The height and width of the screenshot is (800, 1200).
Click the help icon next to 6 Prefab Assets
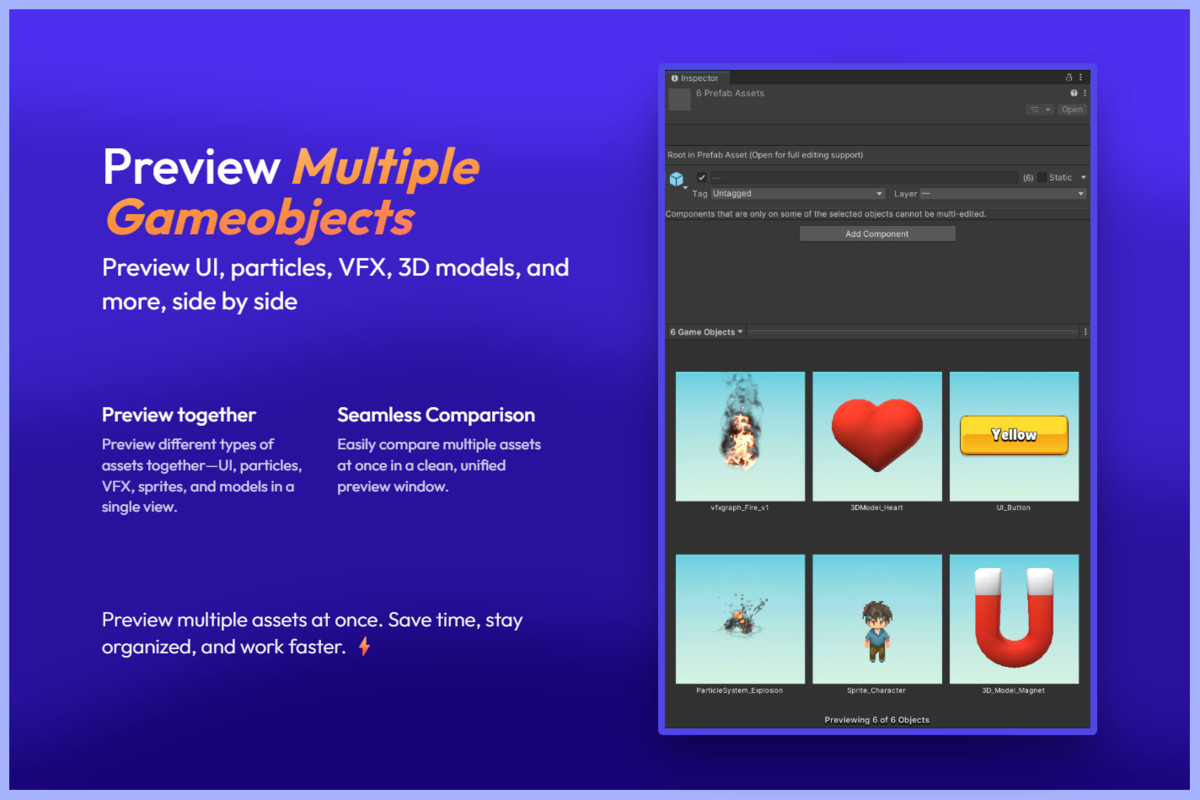click(1075, 92)
